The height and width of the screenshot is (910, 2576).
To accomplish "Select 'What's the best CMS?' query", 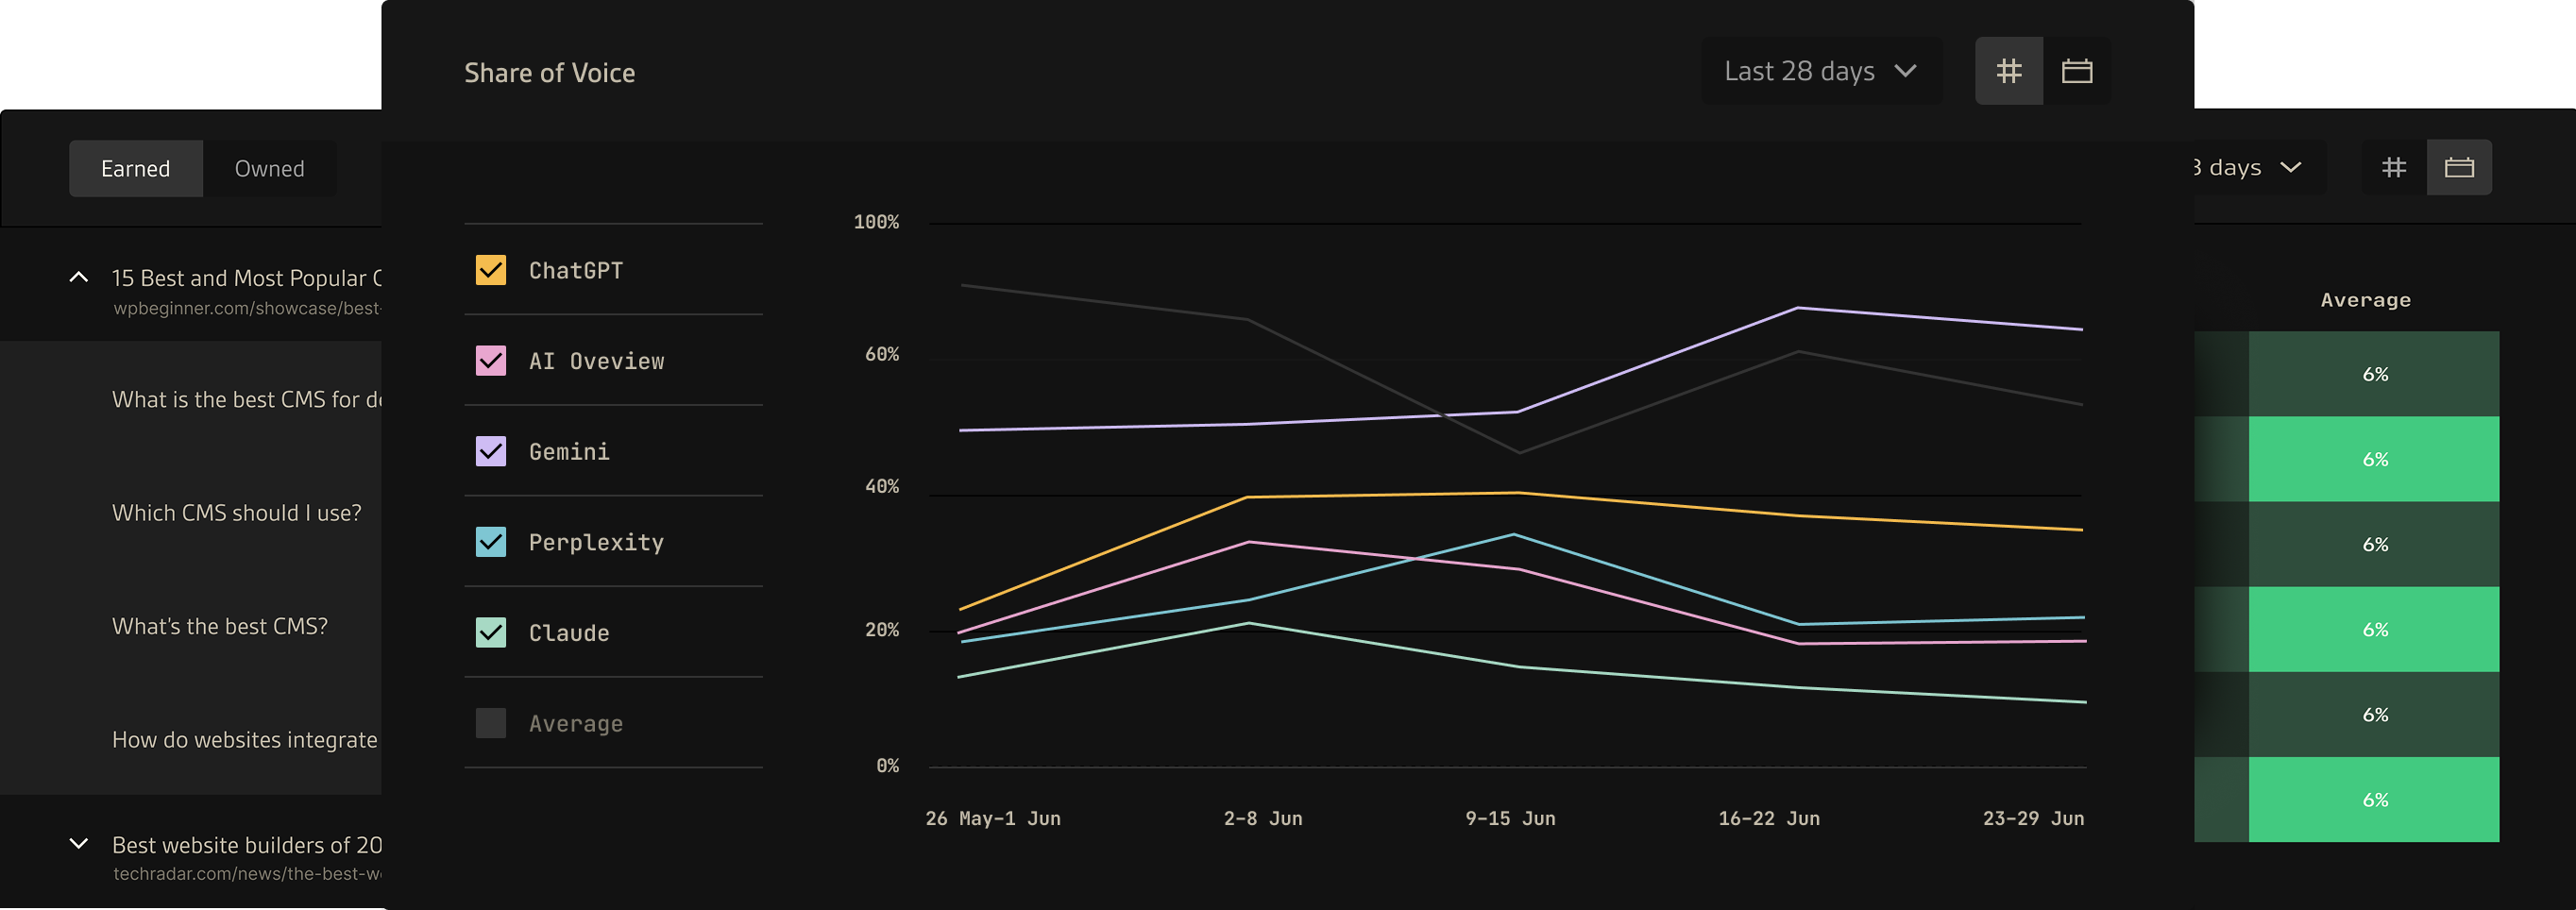I will (x=220, y=626).
